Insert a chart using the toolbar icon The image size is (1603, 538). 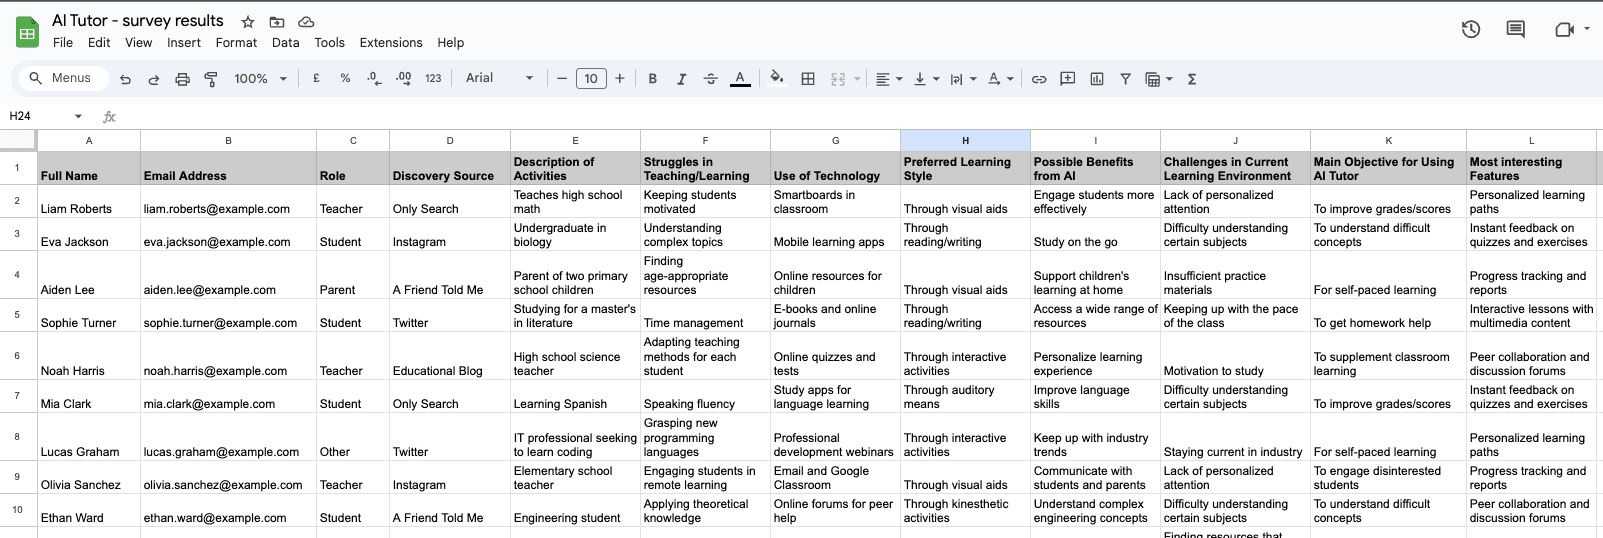1097,79
